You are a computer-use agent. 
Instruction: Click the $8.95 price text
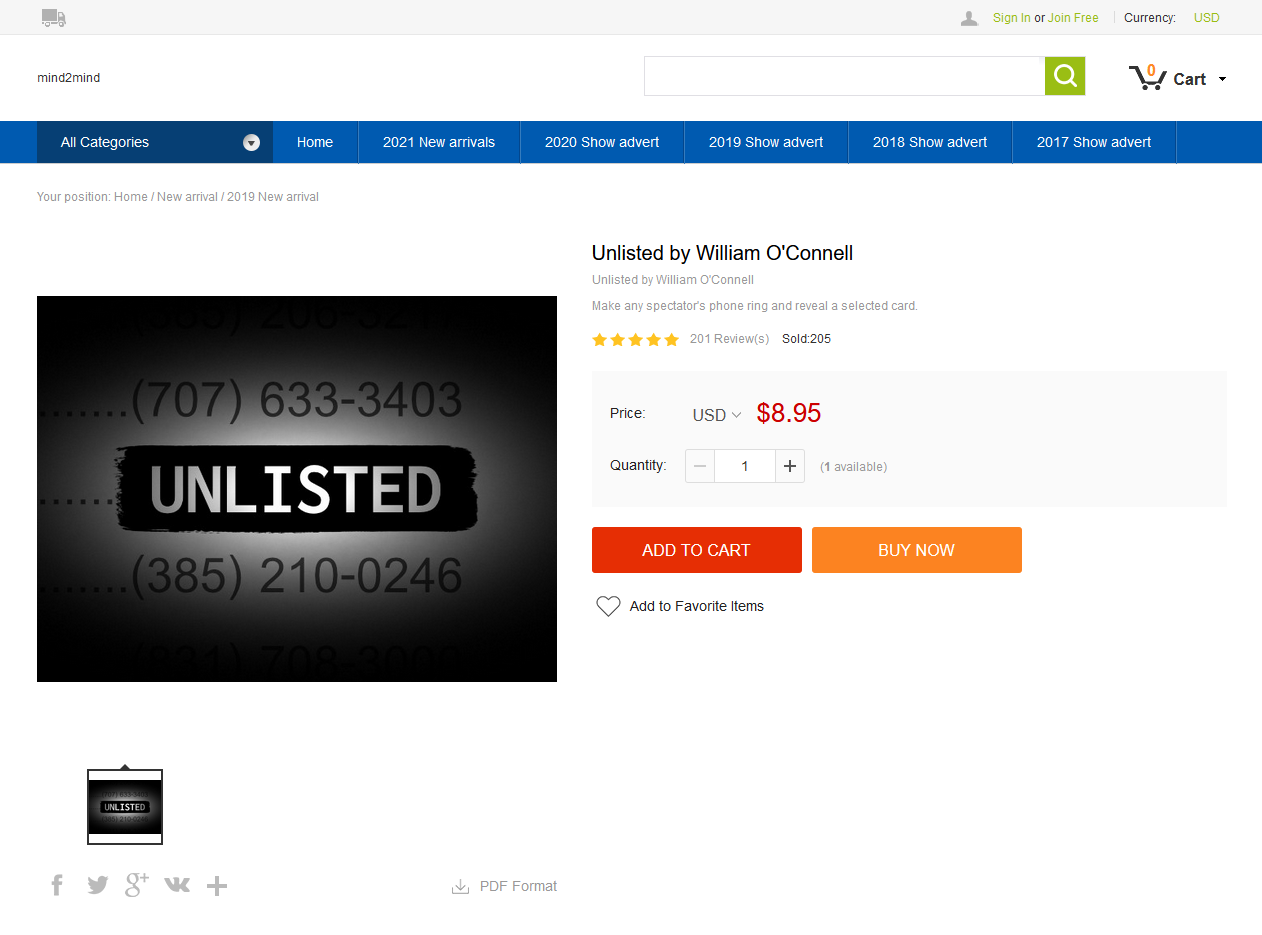789,413
